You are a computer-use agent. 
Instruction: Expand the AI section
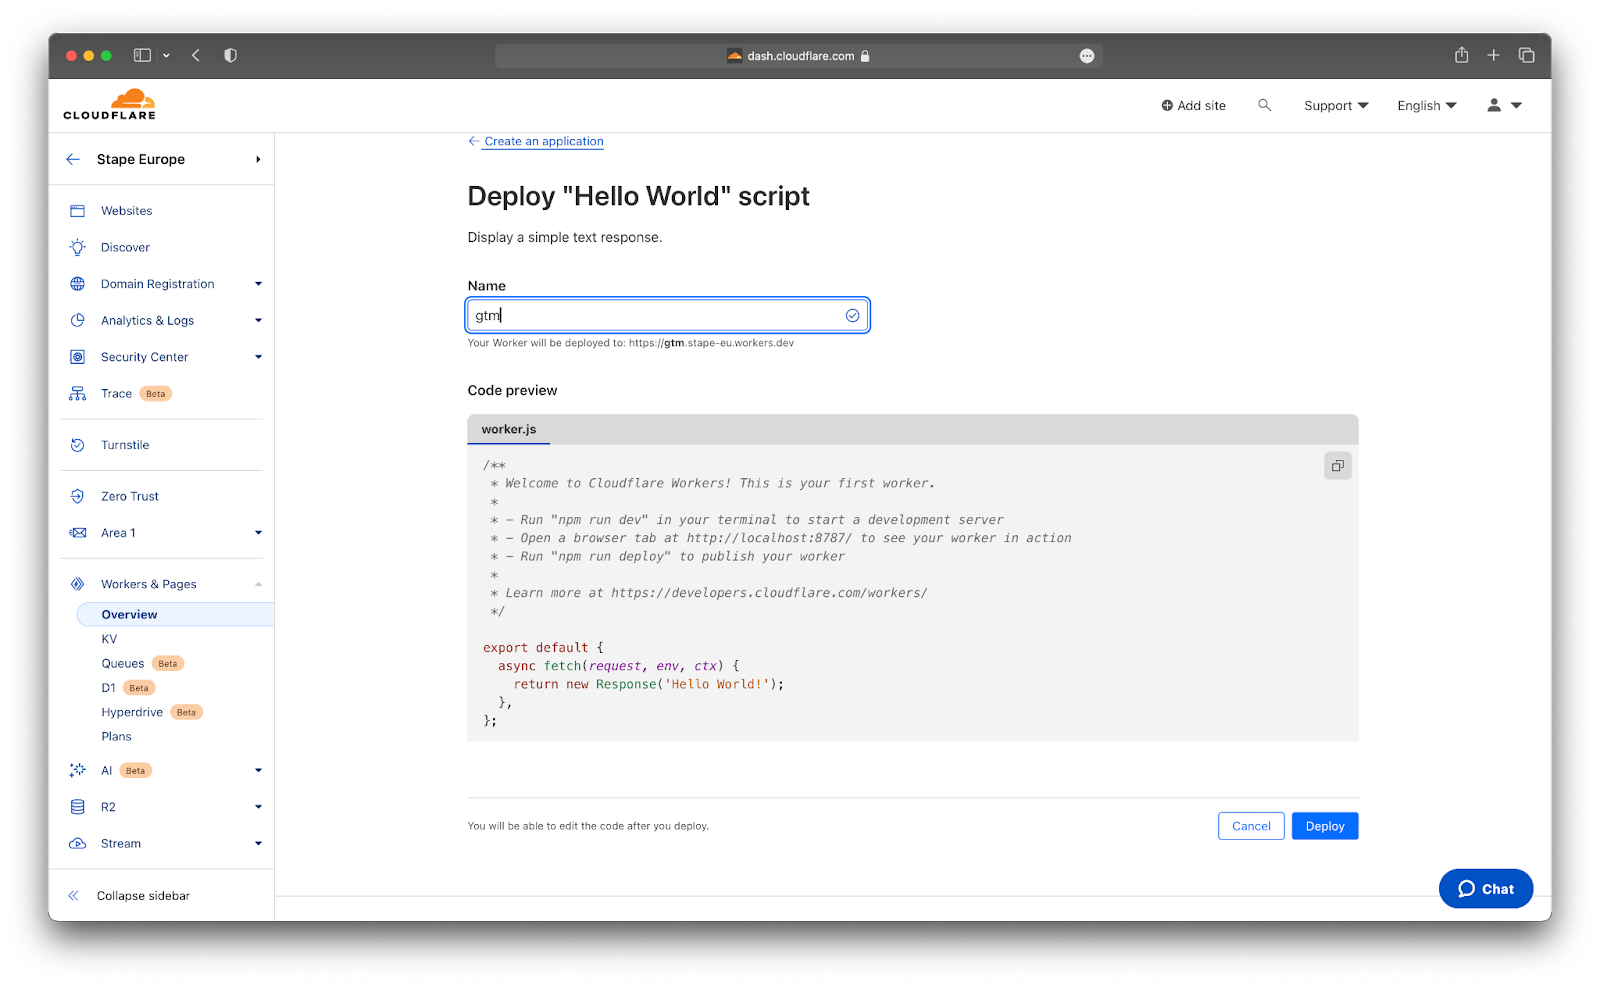point(258,770)
